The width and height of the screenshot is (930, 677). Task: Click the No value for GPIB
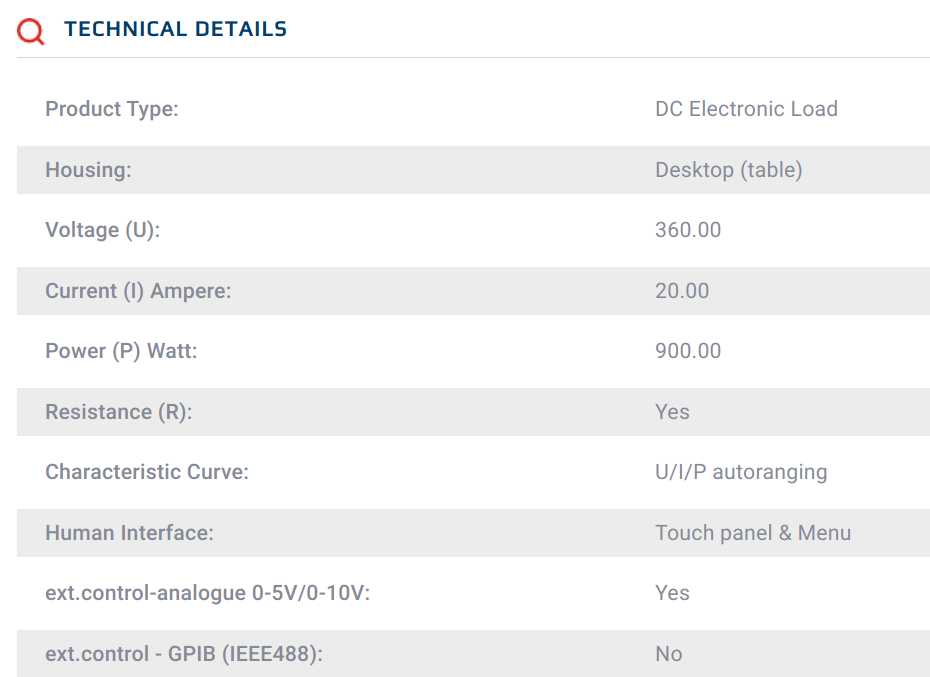pyautogui.click(x=668, y=654)
